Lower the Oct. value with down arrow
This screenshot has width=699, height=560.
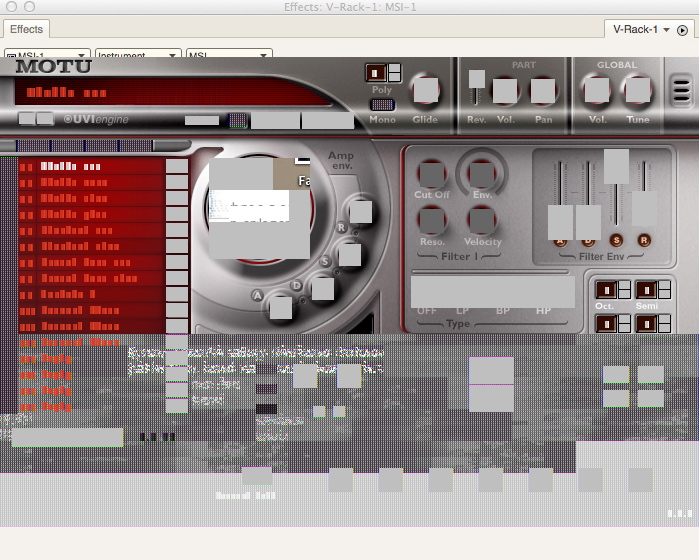pyautogui.click(x=624, y=294)
